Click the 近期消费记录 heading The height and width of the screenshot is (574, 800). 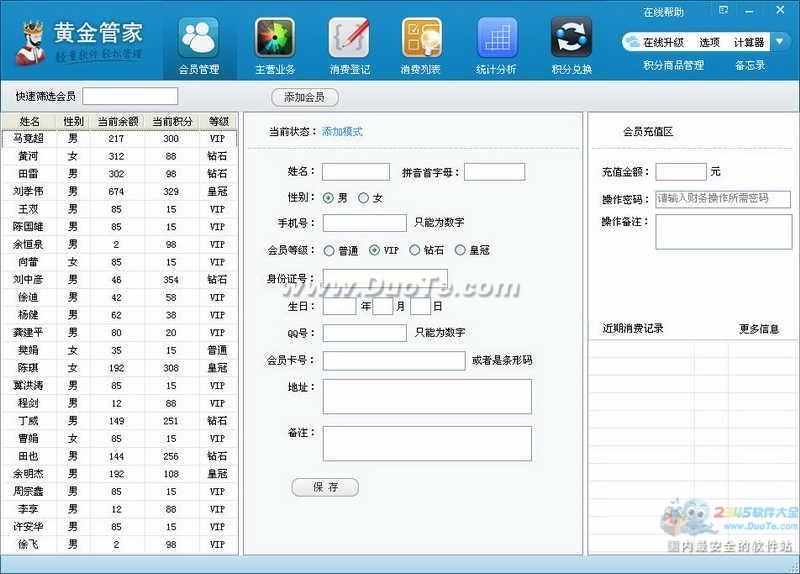(x=633, y=329)
